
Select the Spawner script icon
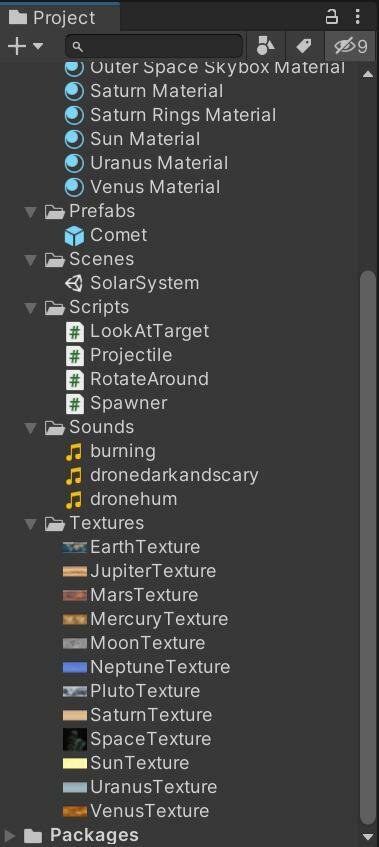(75, 404)
